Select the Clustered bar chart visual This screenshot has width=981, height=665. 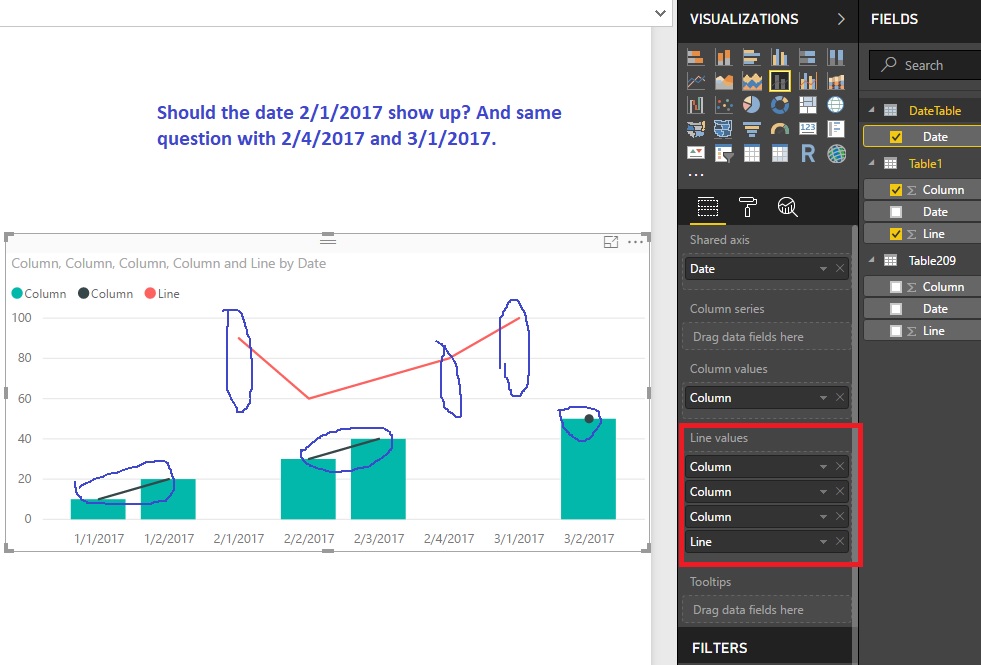pyautogui.click(x=751, y=58)
